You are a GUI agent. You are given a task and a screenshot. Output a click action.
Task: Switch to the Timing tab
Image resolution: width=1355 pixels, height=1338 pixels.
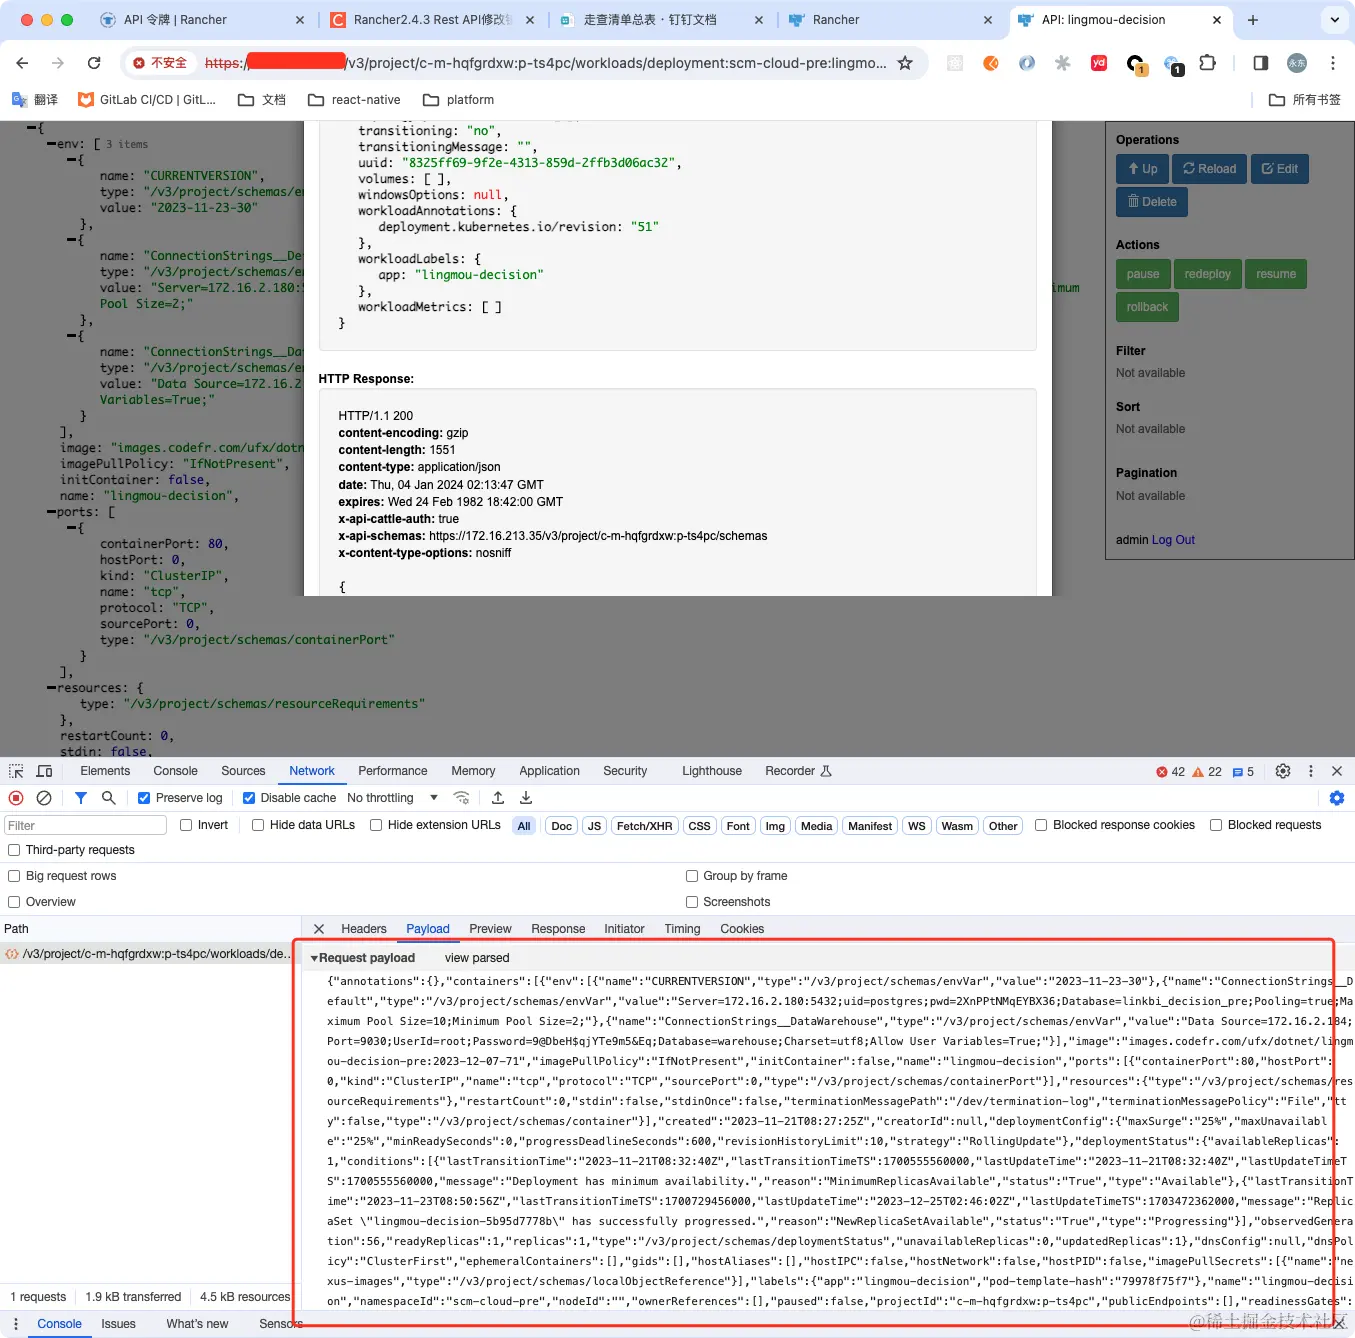[682, 929]
